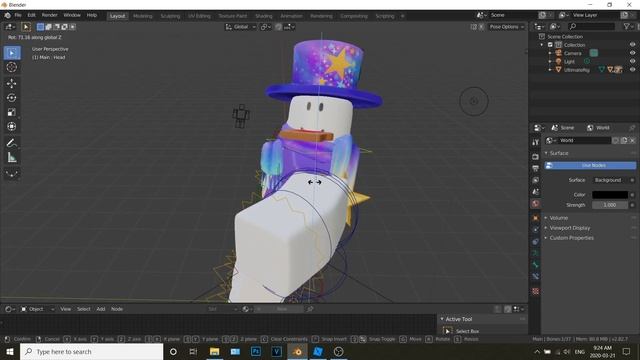
Task: Click the outliner search field
Action: point(591,27)
